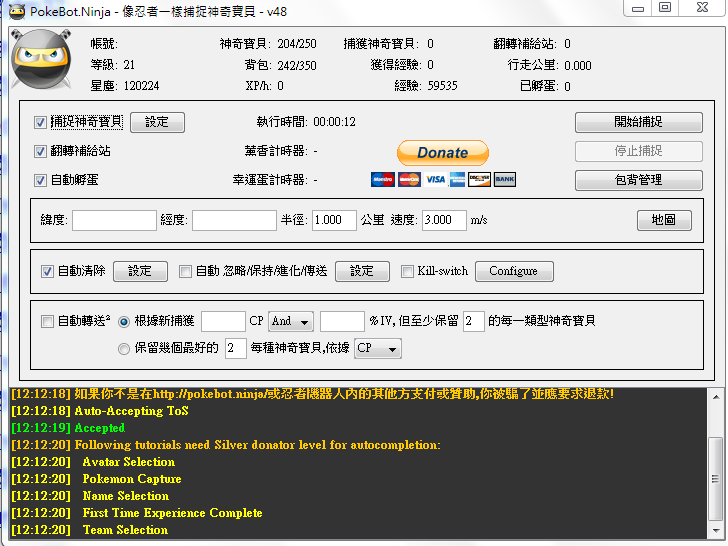728x546 pixels.
Task: Click the CP threshold input field
Action: click(223, 321)
